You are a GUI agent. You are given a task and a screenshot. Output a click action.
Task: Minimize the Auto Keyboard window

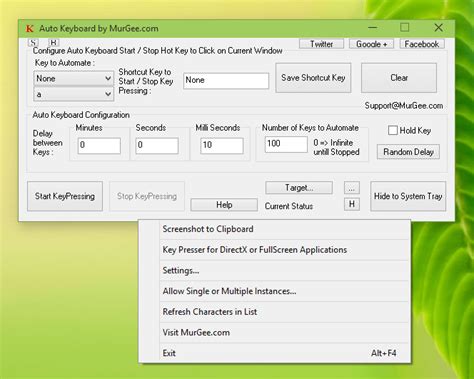[373, 28]
